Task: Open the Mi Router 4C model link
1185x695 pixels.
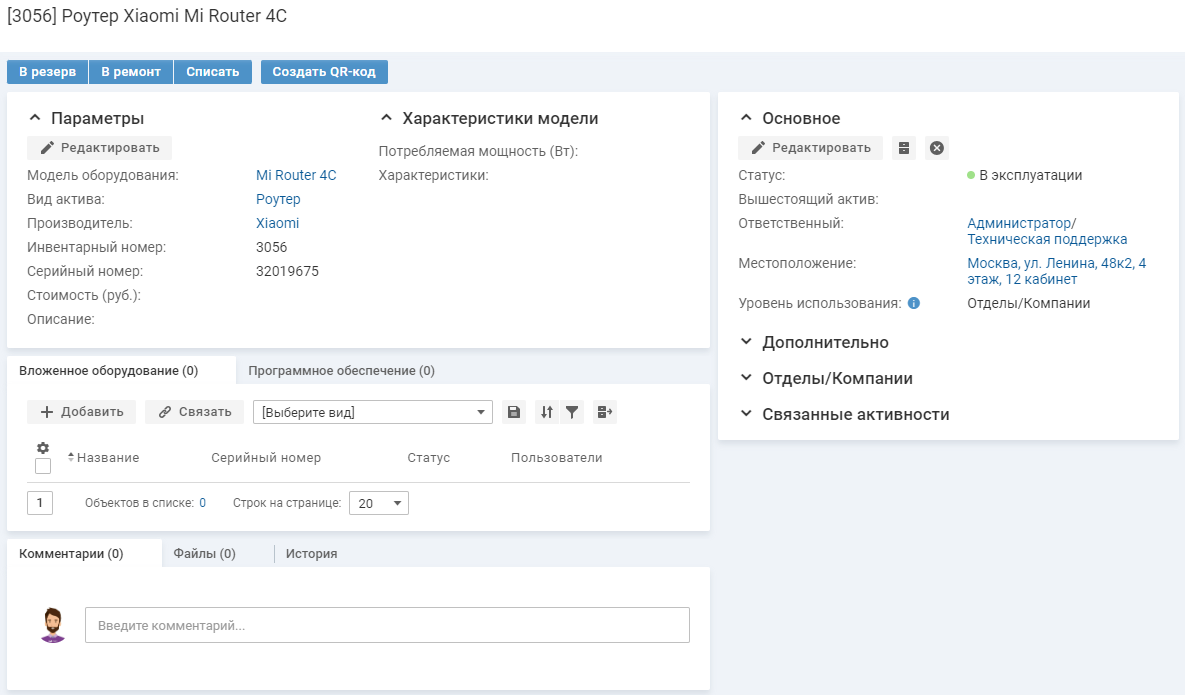Action: point(296,175)
